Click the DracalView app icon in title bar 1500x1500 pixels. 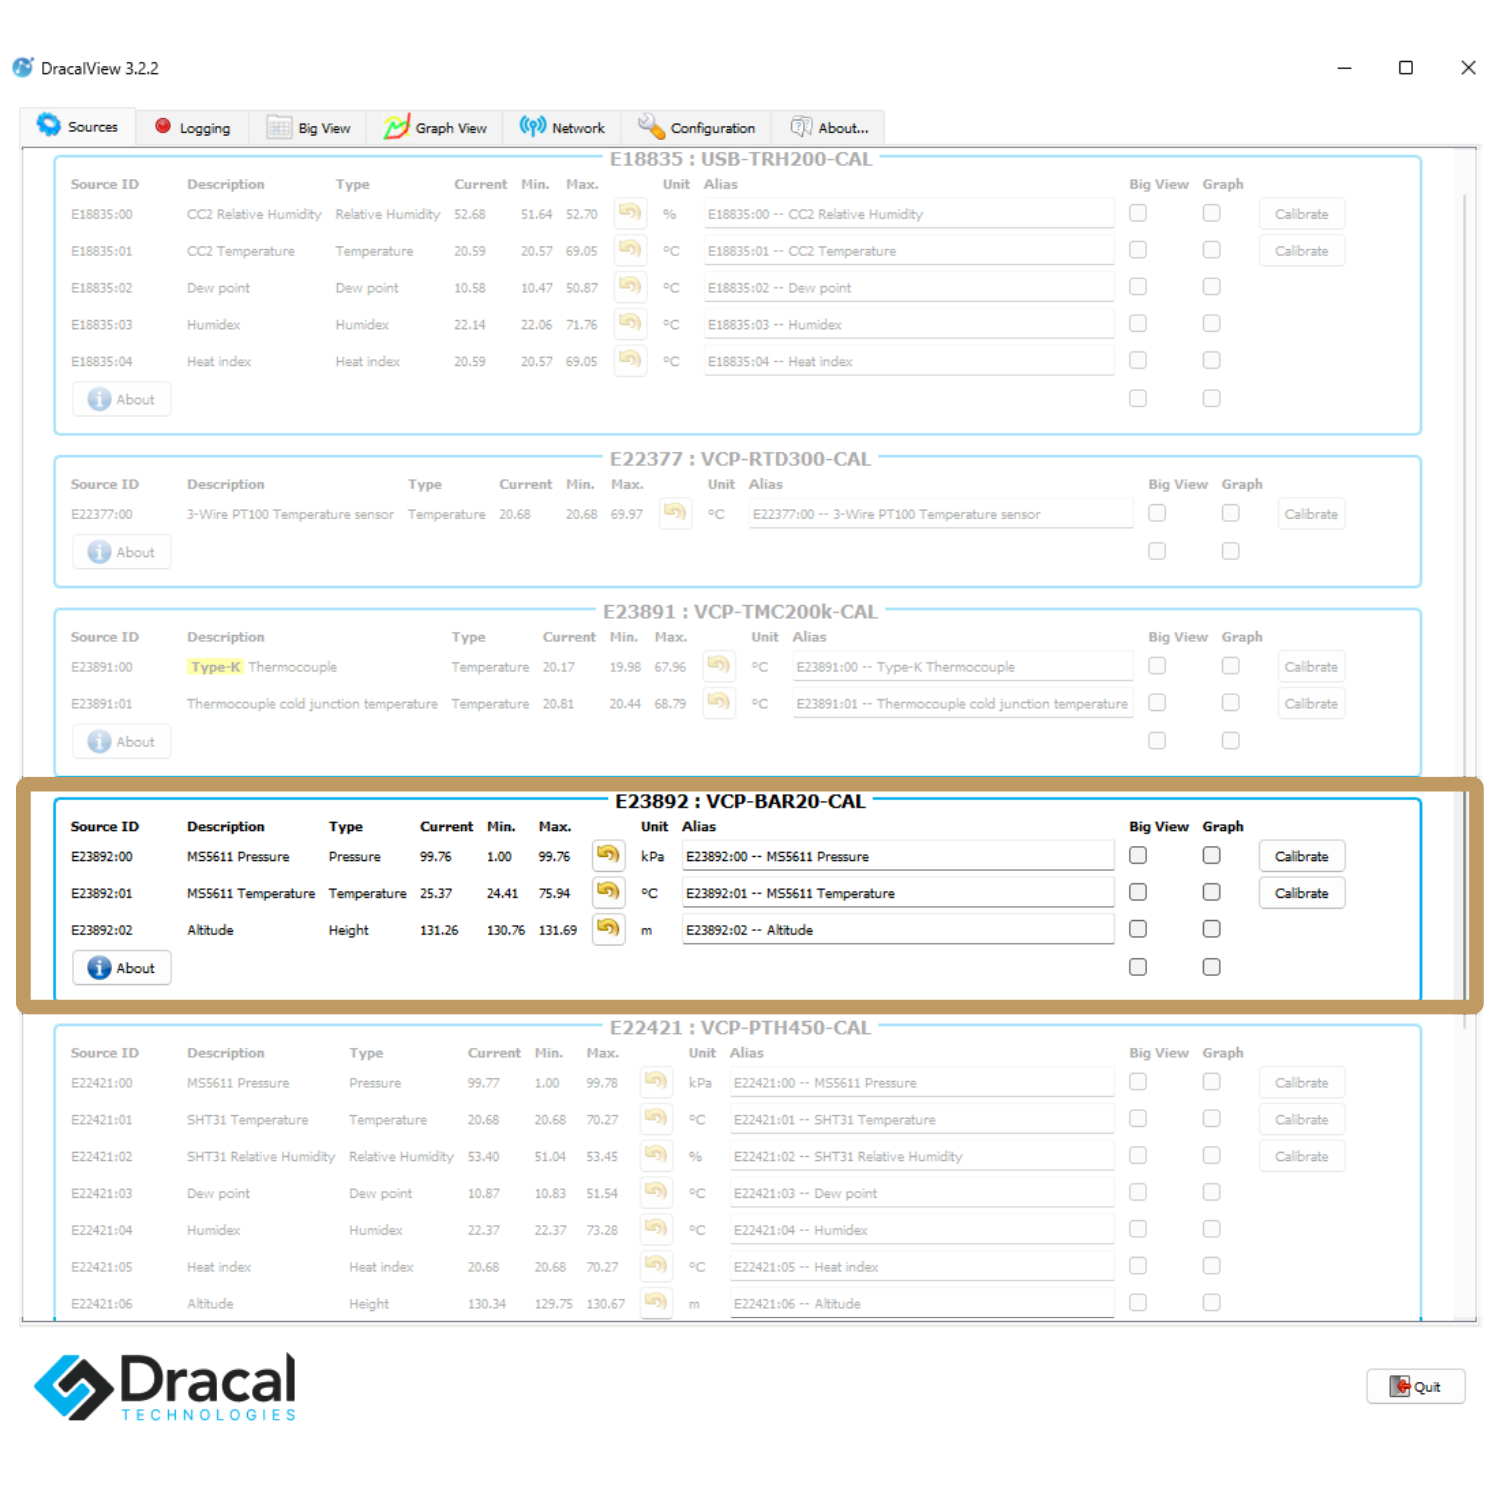coord(22,67)
